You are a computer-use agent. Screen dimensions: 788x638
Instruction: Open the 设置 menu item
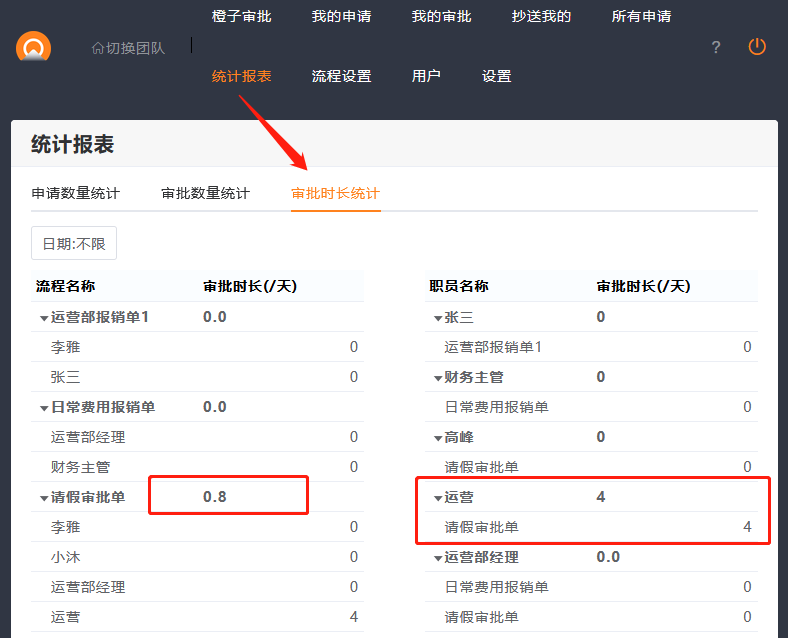point(496,76)
